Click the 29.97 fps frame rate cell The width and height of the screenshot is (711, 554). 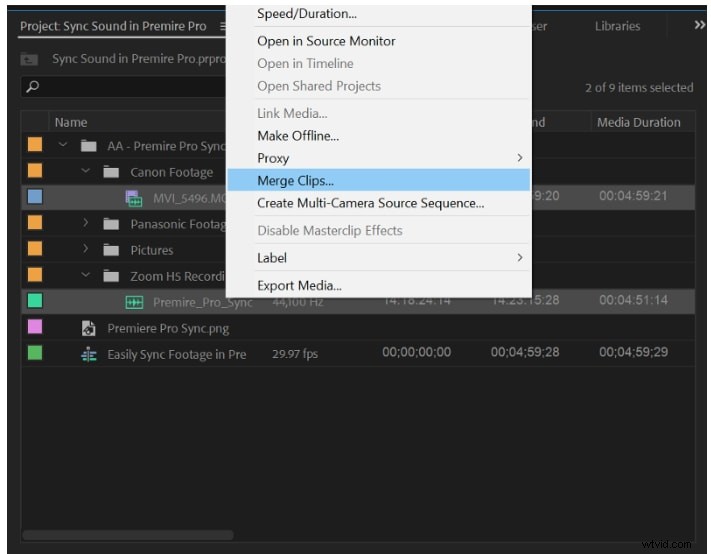[295, 354]
